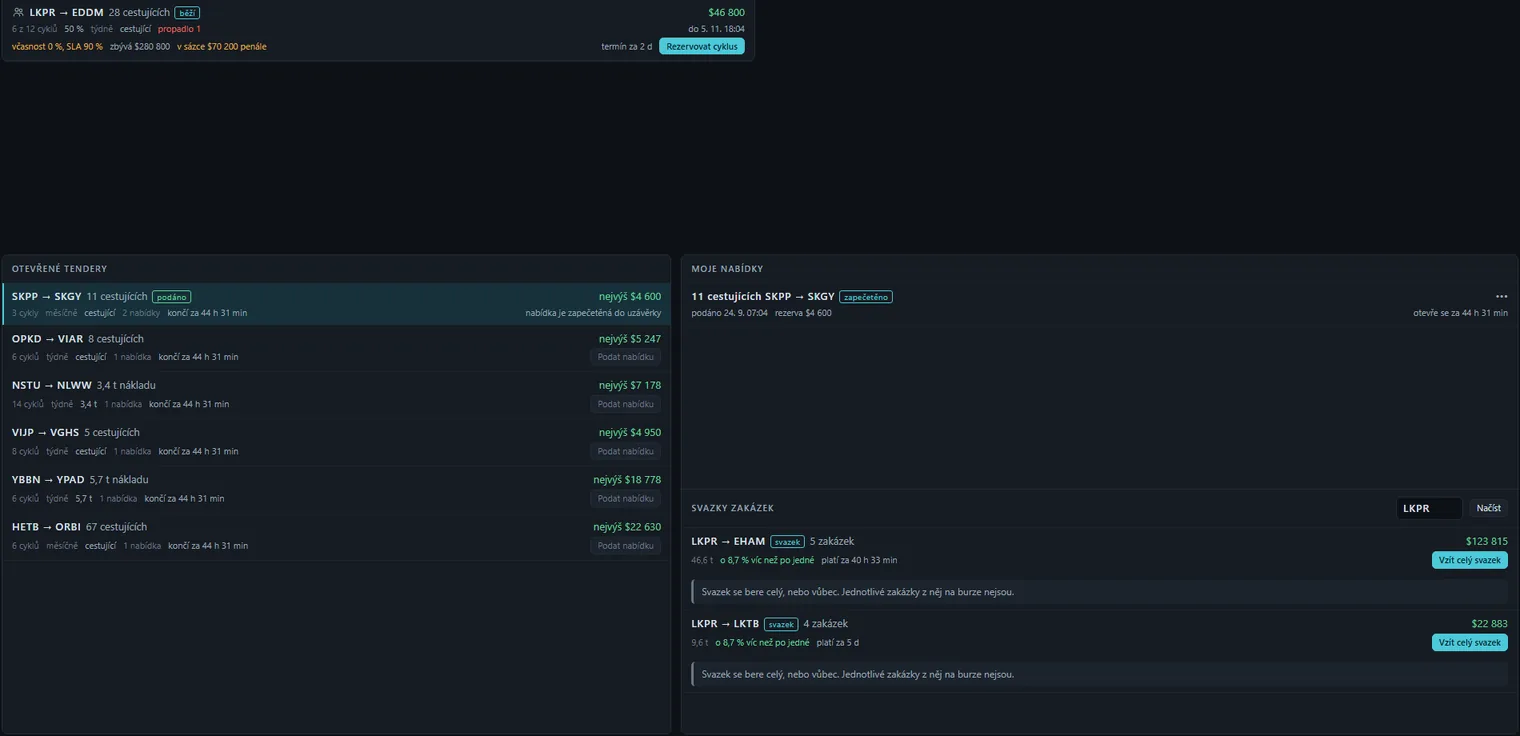Click the nejvýš $22 630 amount
The width and height of the screenshot is (1520, 736).
(627, 527)
